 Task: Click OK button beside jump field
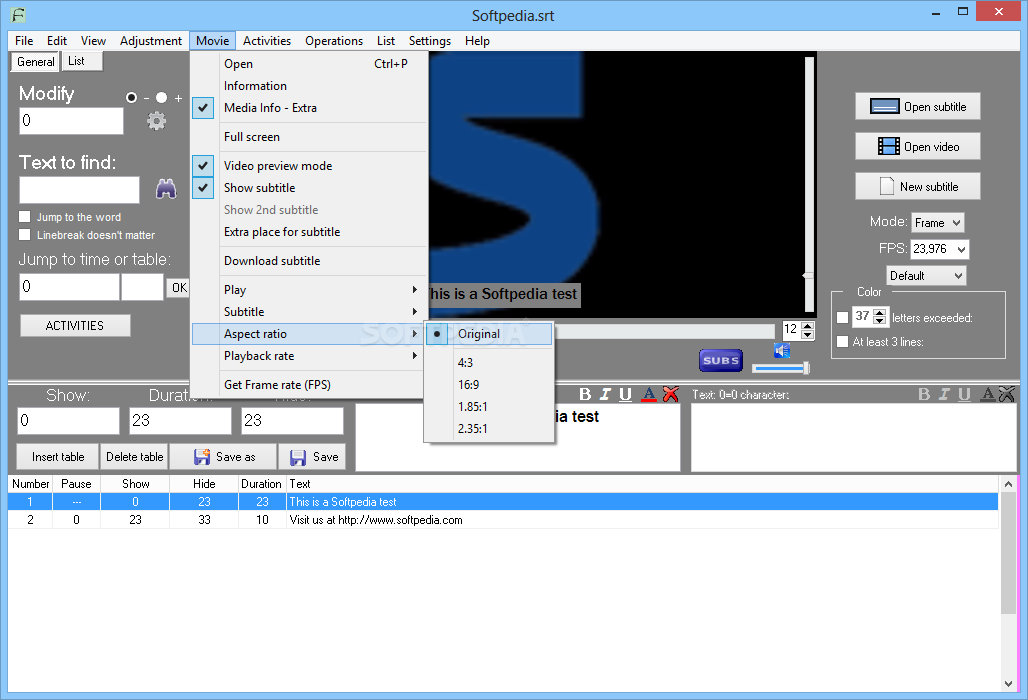[179, 288]
